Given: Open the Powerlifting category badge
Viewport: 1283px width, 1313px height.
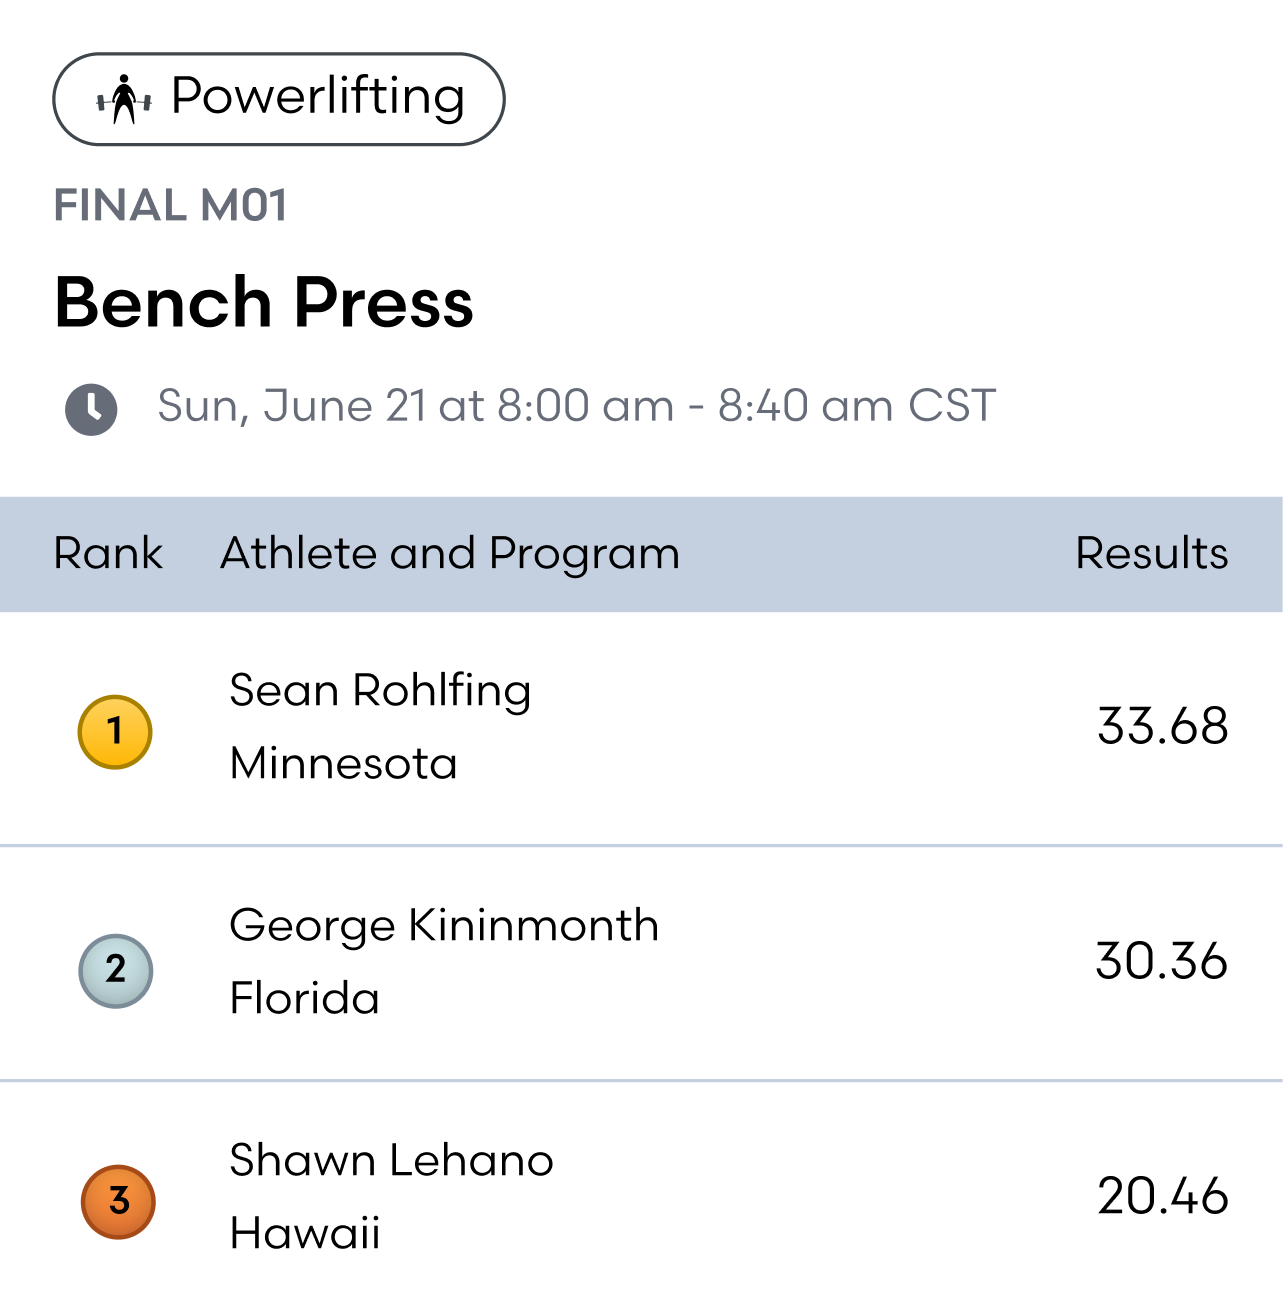Looking at the screenshot, I should click(x=279, y=99).
